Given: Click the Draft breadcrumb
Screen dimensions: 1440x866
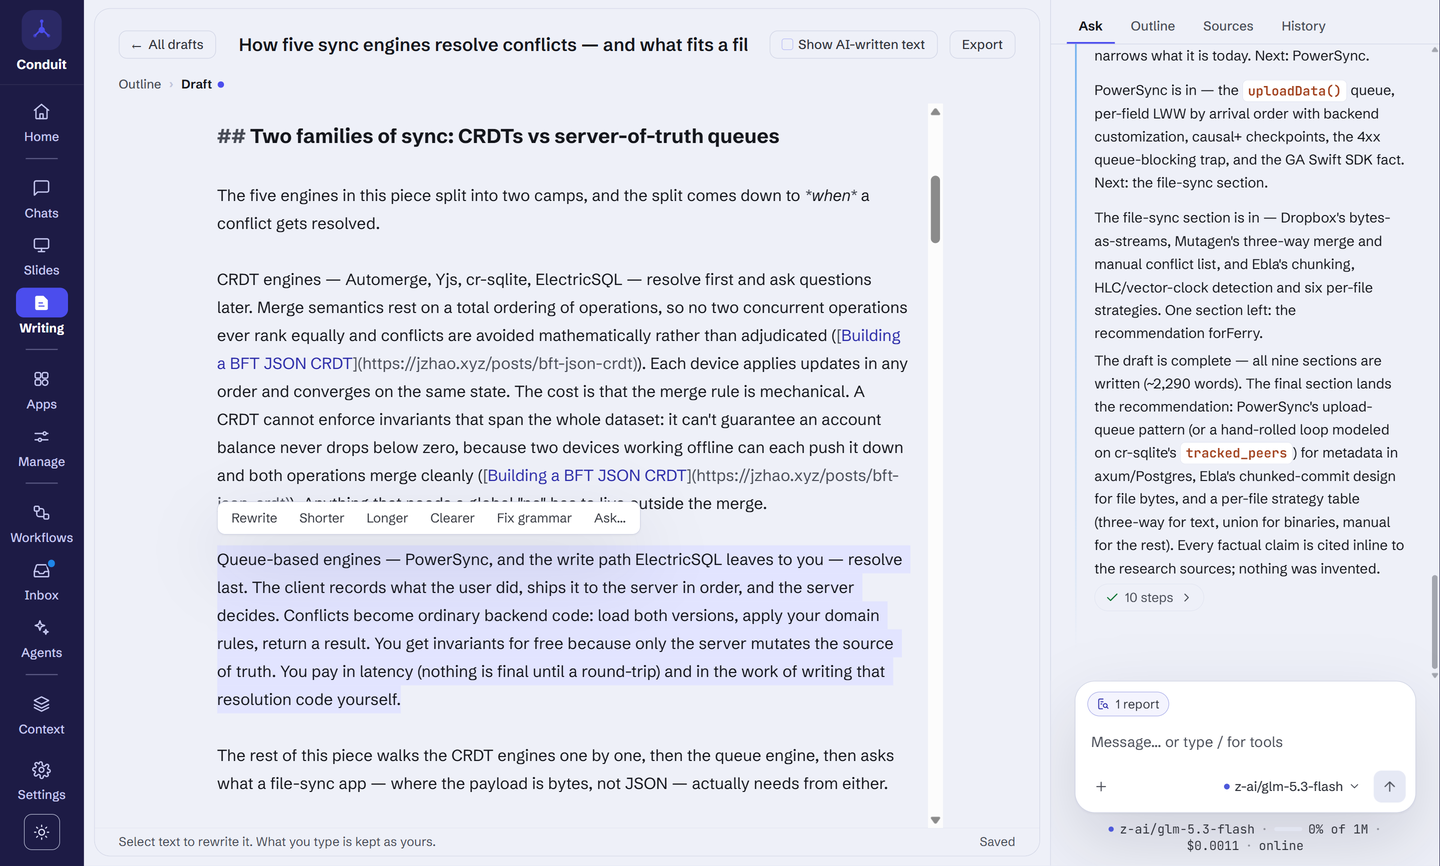Looking at the screenshot, I should coord(196,84).
